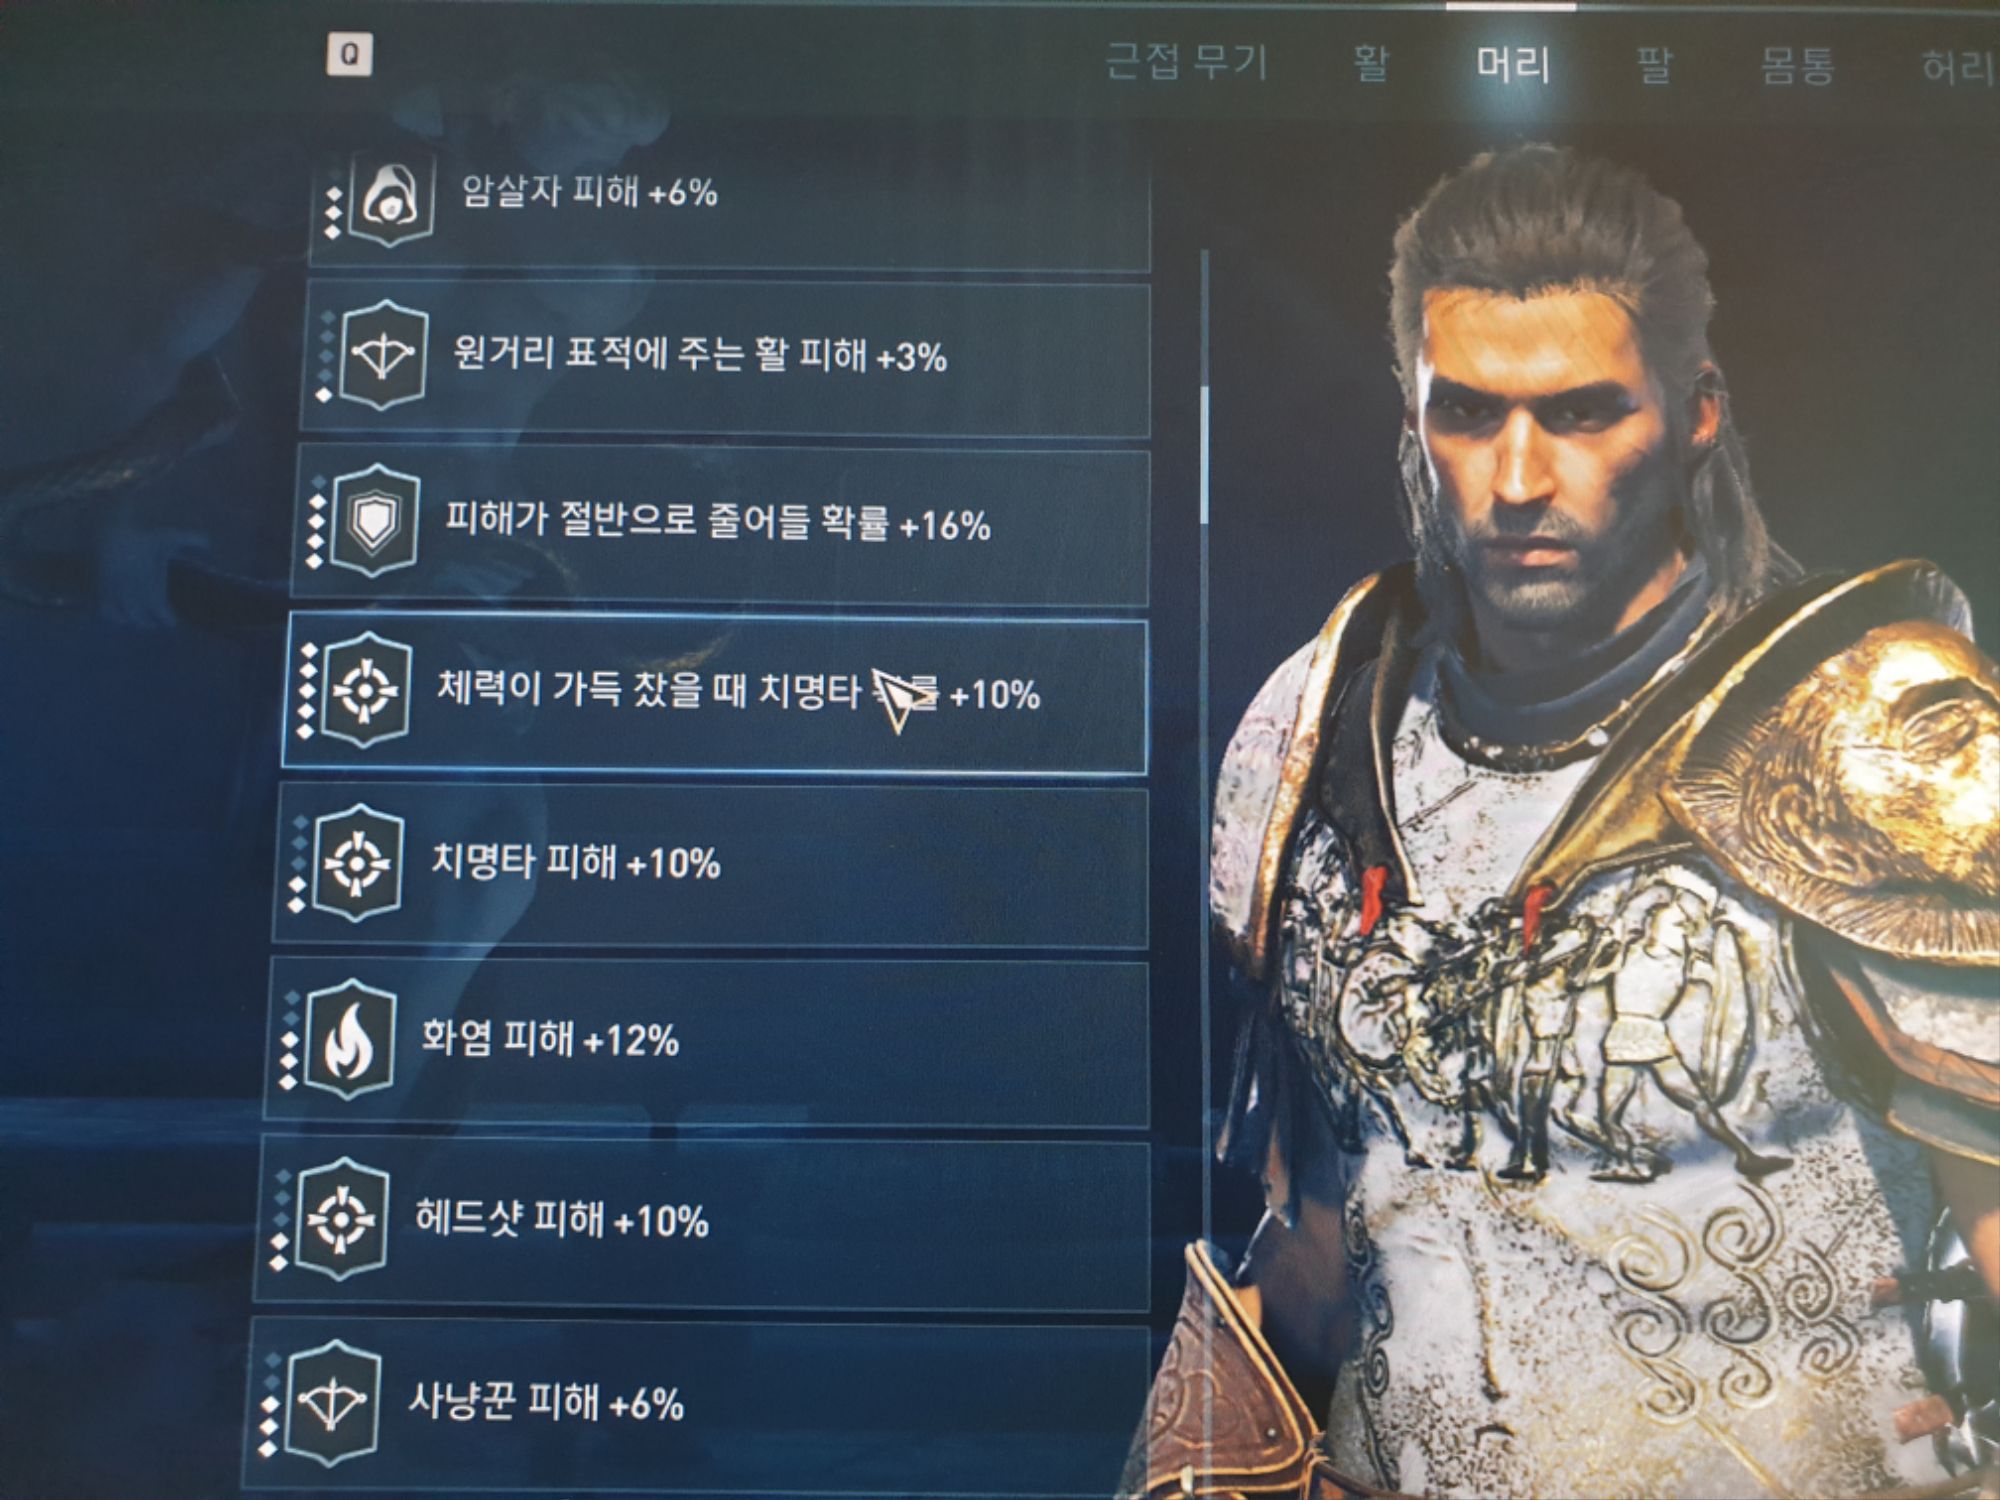
Task: Click the shield icon for 피해가 절반으로 줄어들 확률
Action: coord(374,520)
